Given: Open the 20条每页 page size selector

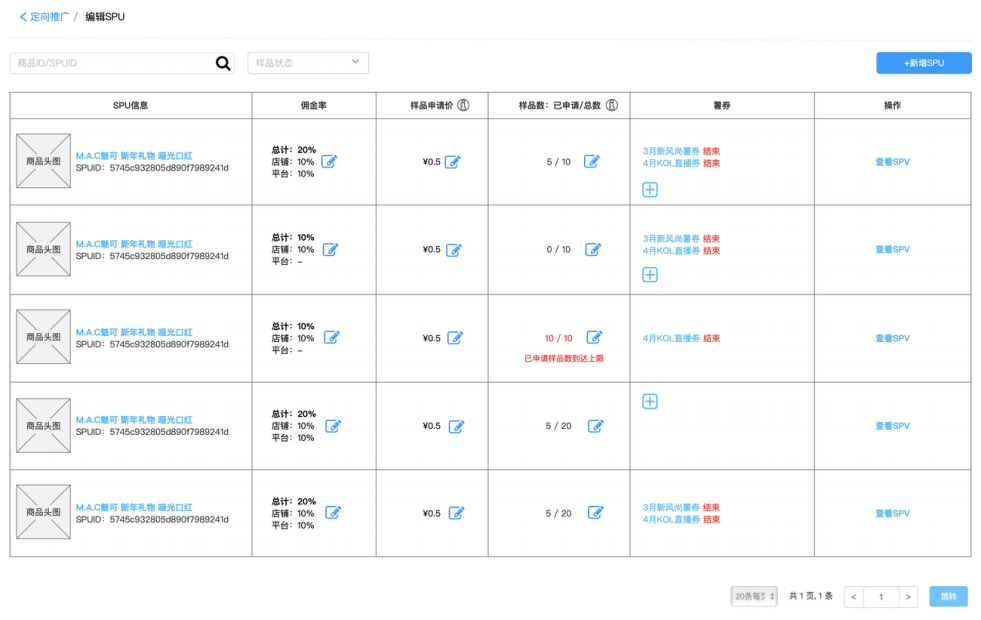Looking at the screenshot, I should point(754,596).
